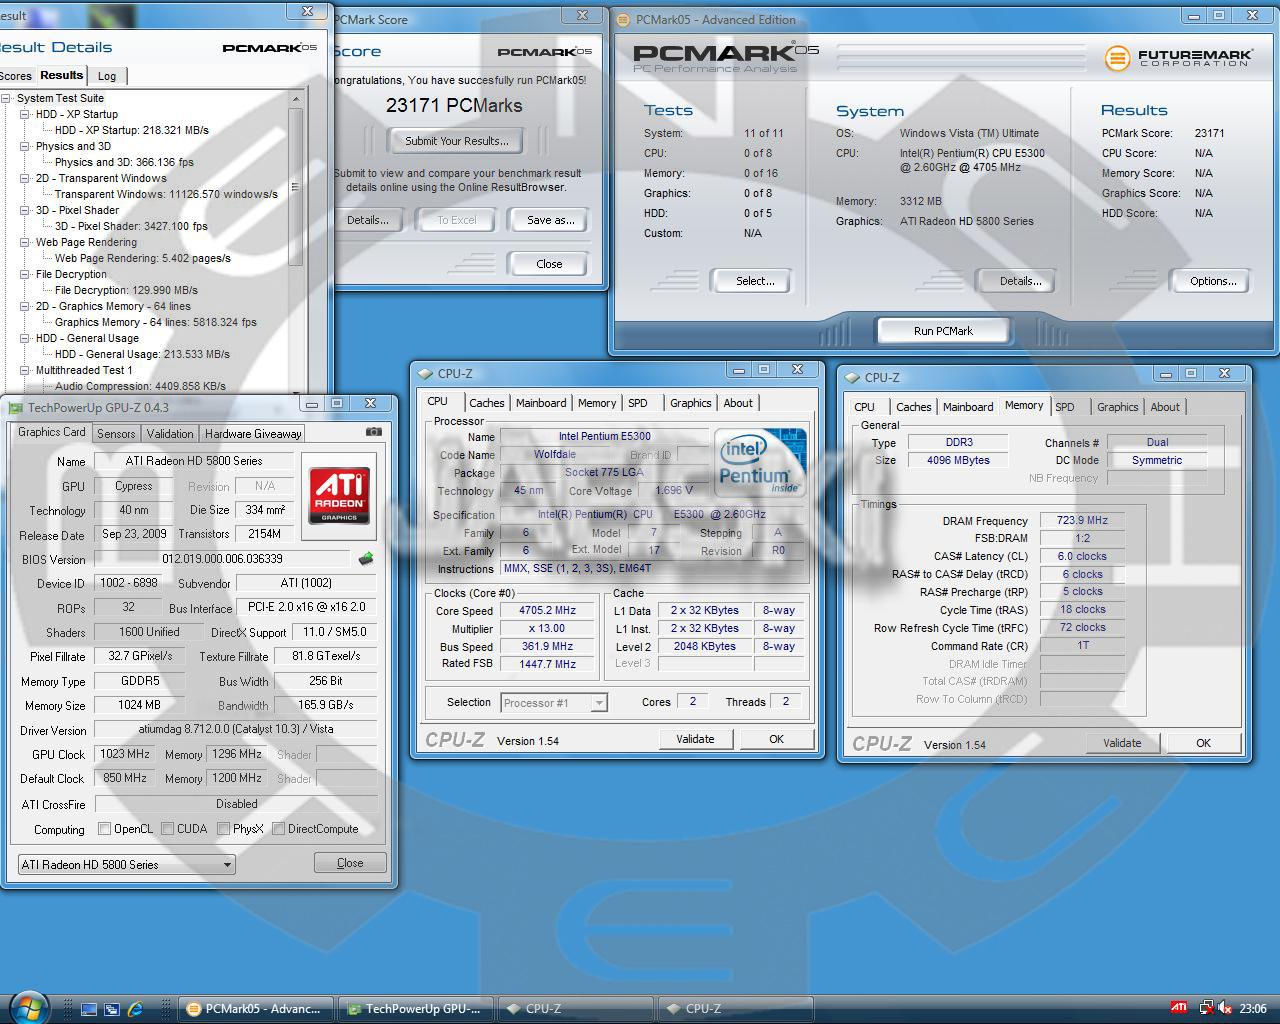Viewport: 1280px width, 1024px height.
Task: Enable the CUDA checkbox in GPU-Z
Action: coord(166,829)
